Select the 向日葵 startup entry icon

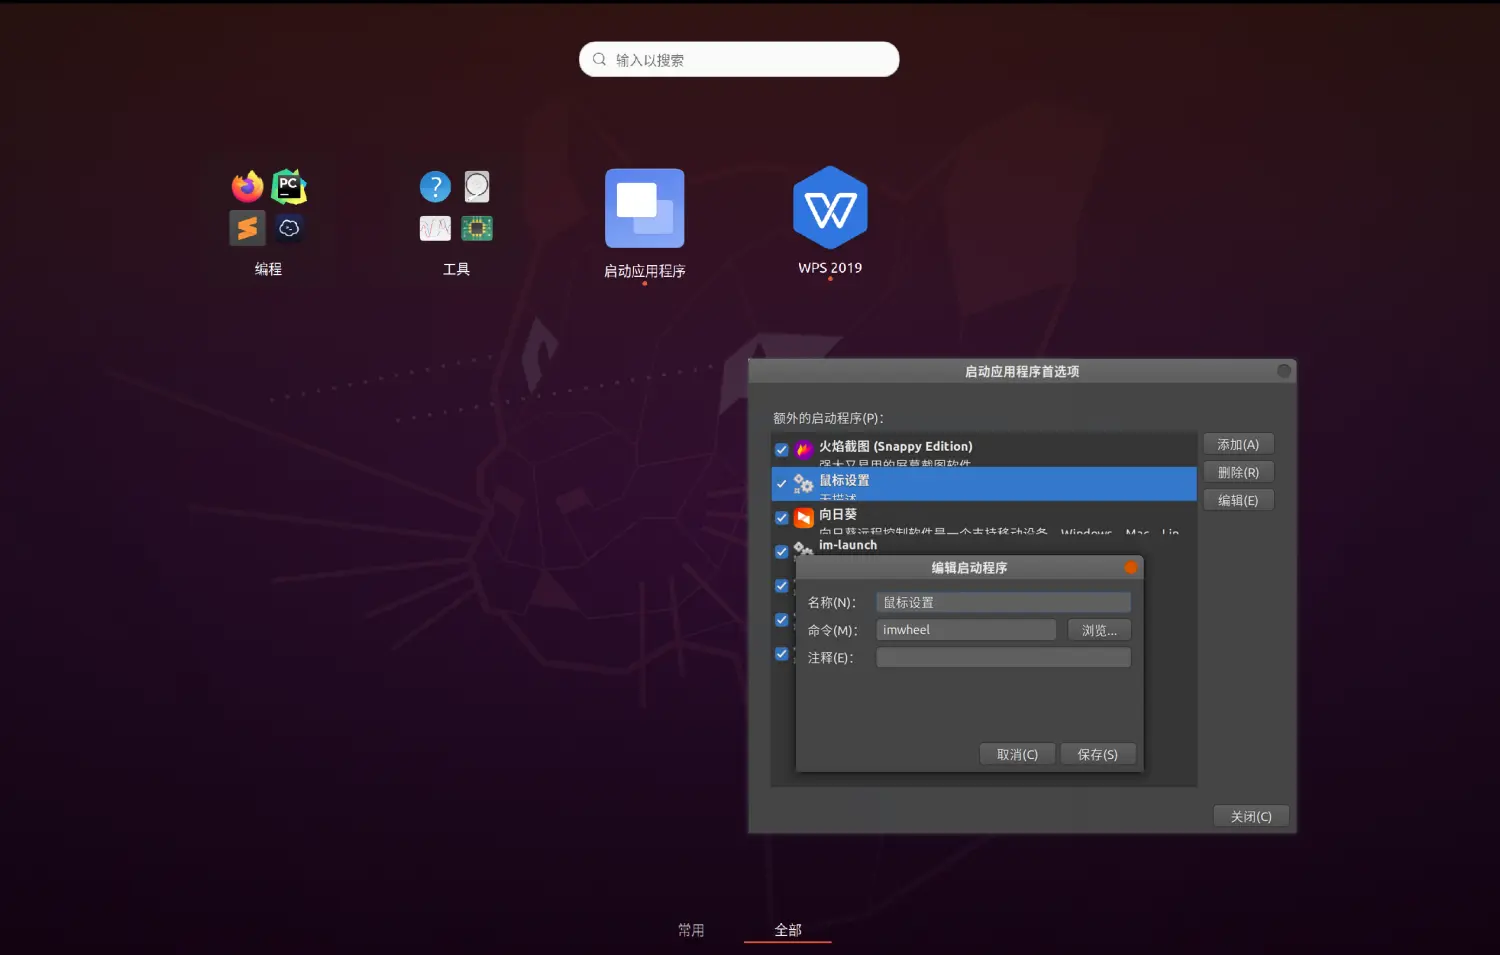point(804,518)
